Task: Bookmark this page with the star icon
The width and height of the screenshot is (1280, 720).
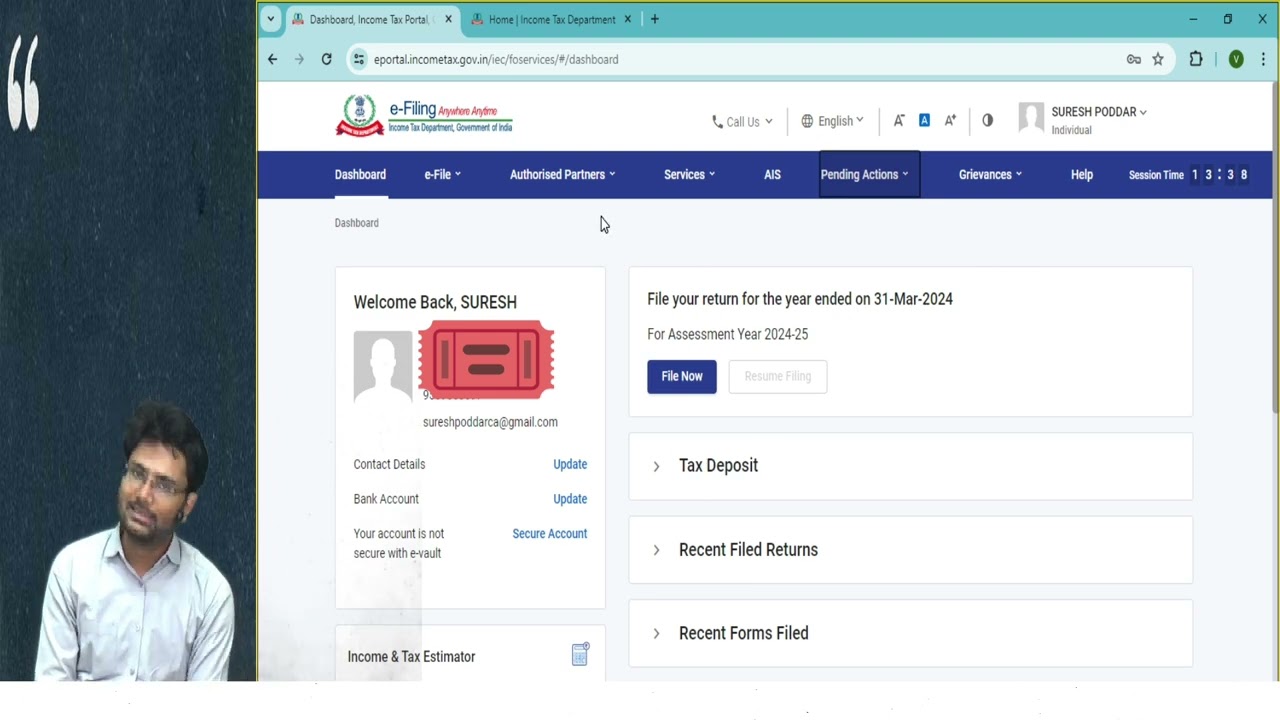Action: tap(1158, 59)
